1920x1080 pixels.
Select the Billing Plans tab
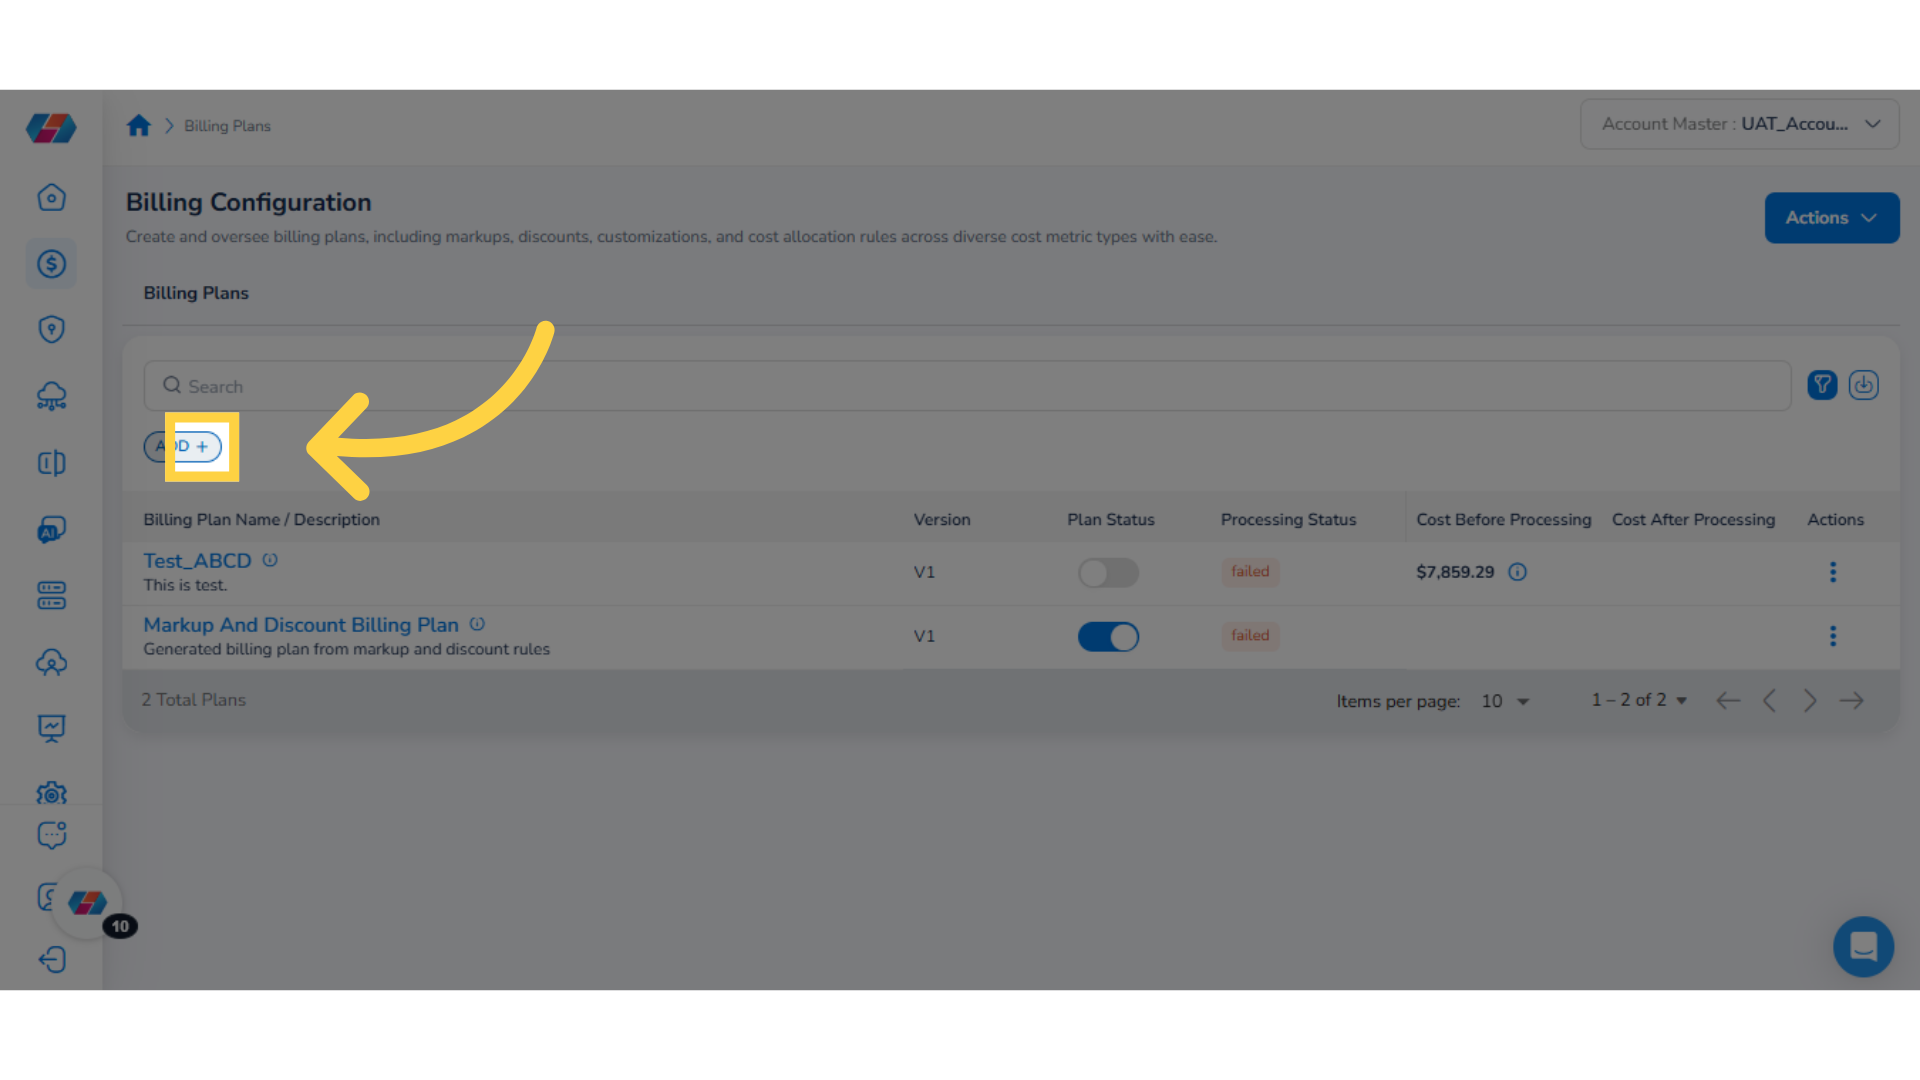[x=196, y=293]
